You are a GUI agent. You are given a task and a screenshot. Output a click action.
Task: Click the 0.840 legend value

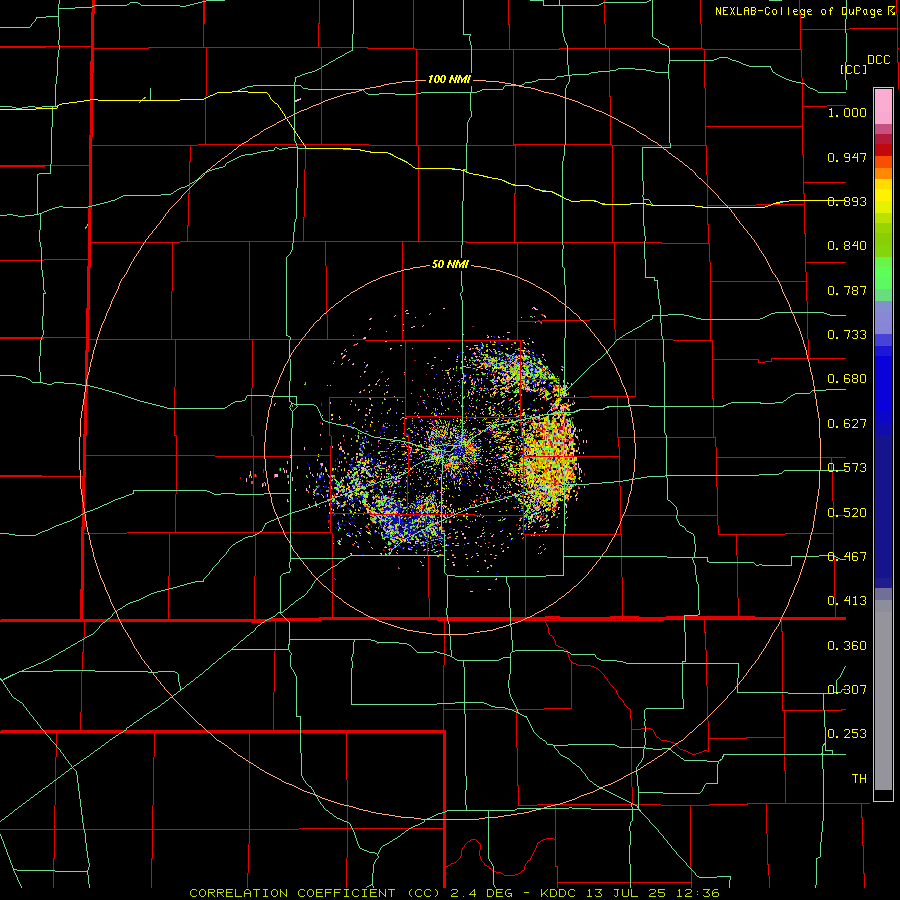(x=847, y=246)
